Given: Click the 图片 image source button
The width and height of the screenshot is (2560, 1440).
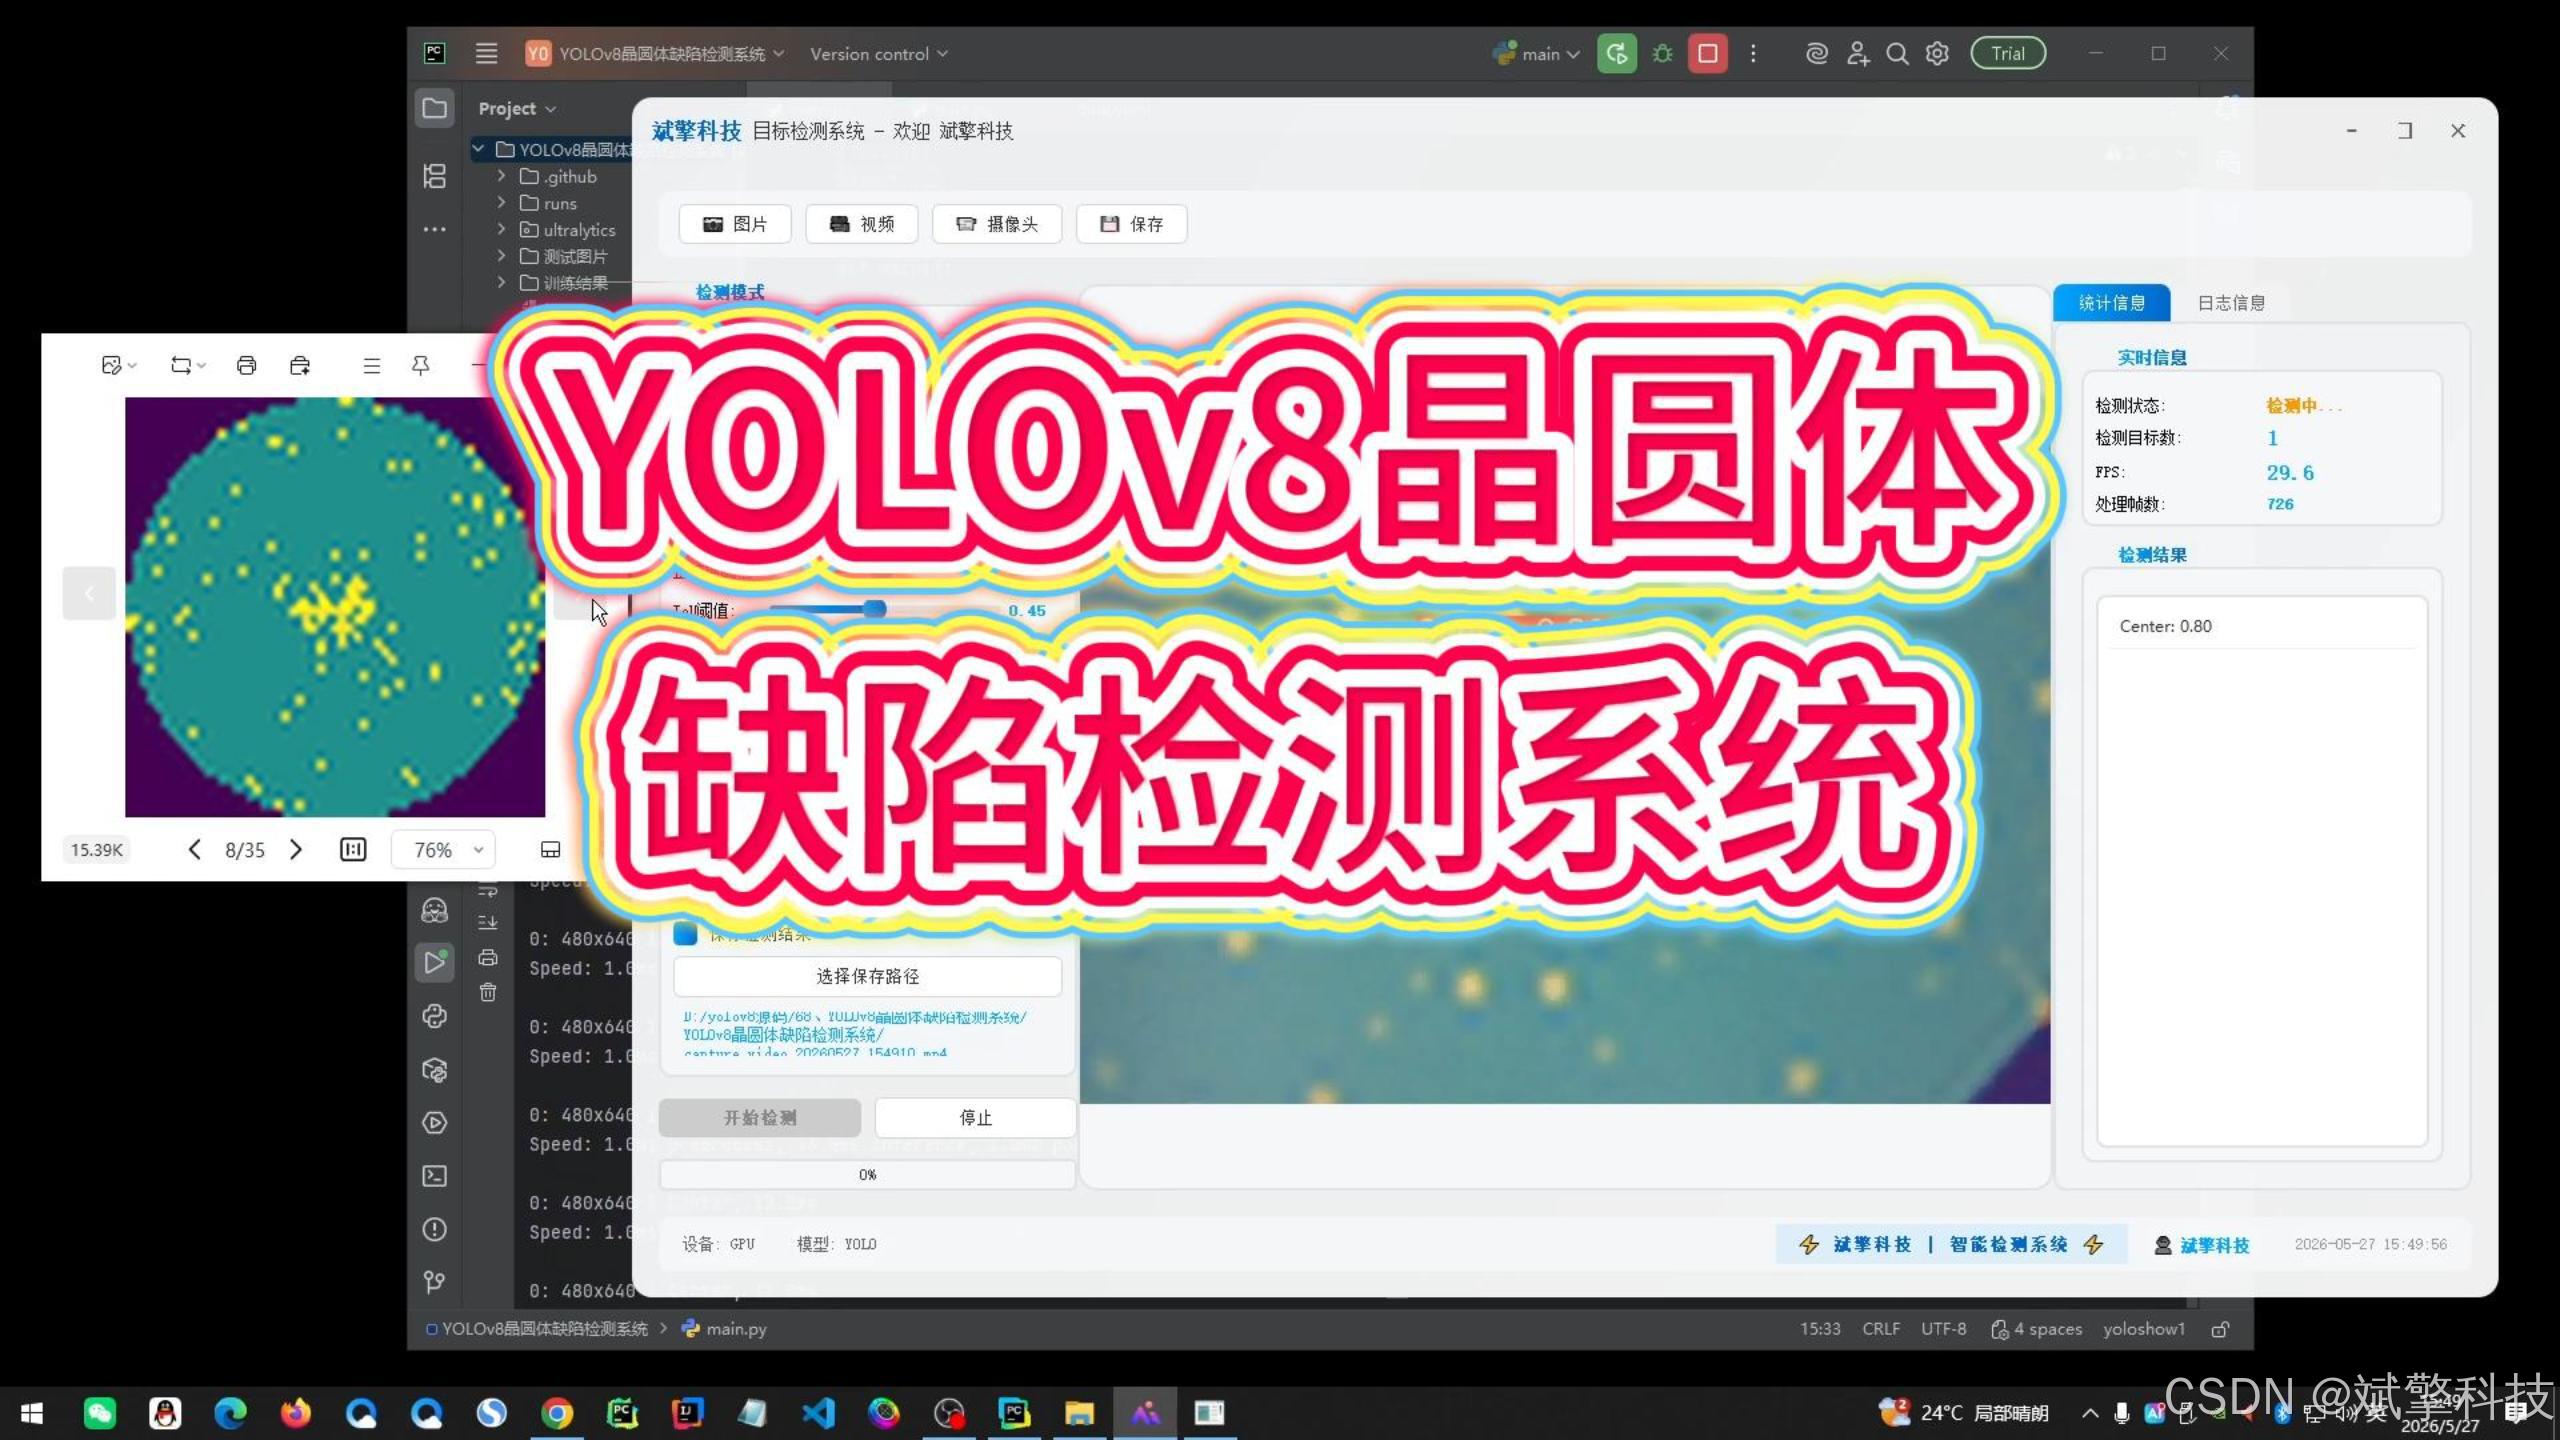Looking at the screenshot, I should click(735, 224).
